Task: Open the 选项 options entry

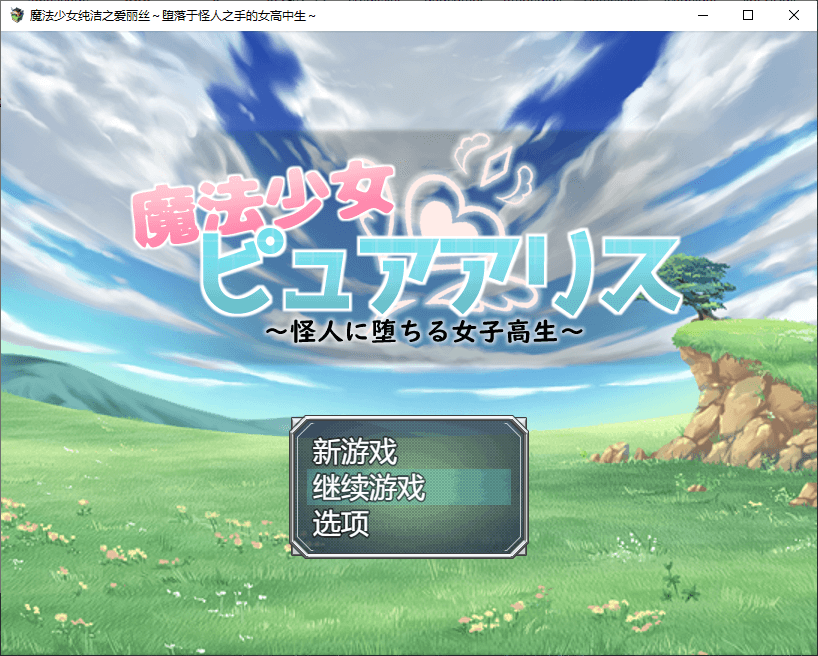Action: click(x=341, y=523)
